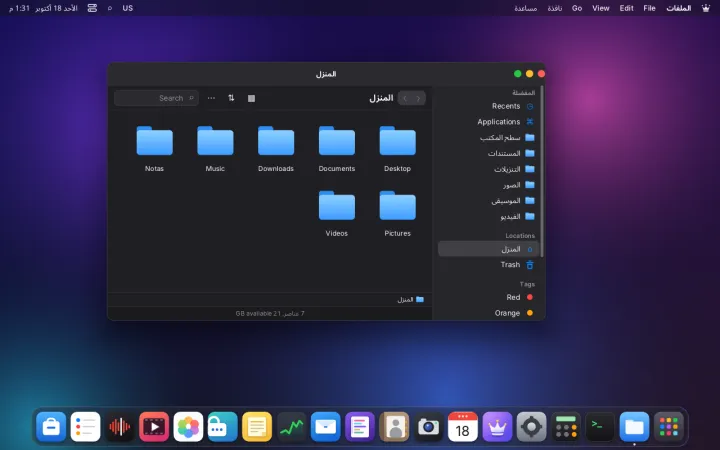Open the Videos folder

[337, 214]
